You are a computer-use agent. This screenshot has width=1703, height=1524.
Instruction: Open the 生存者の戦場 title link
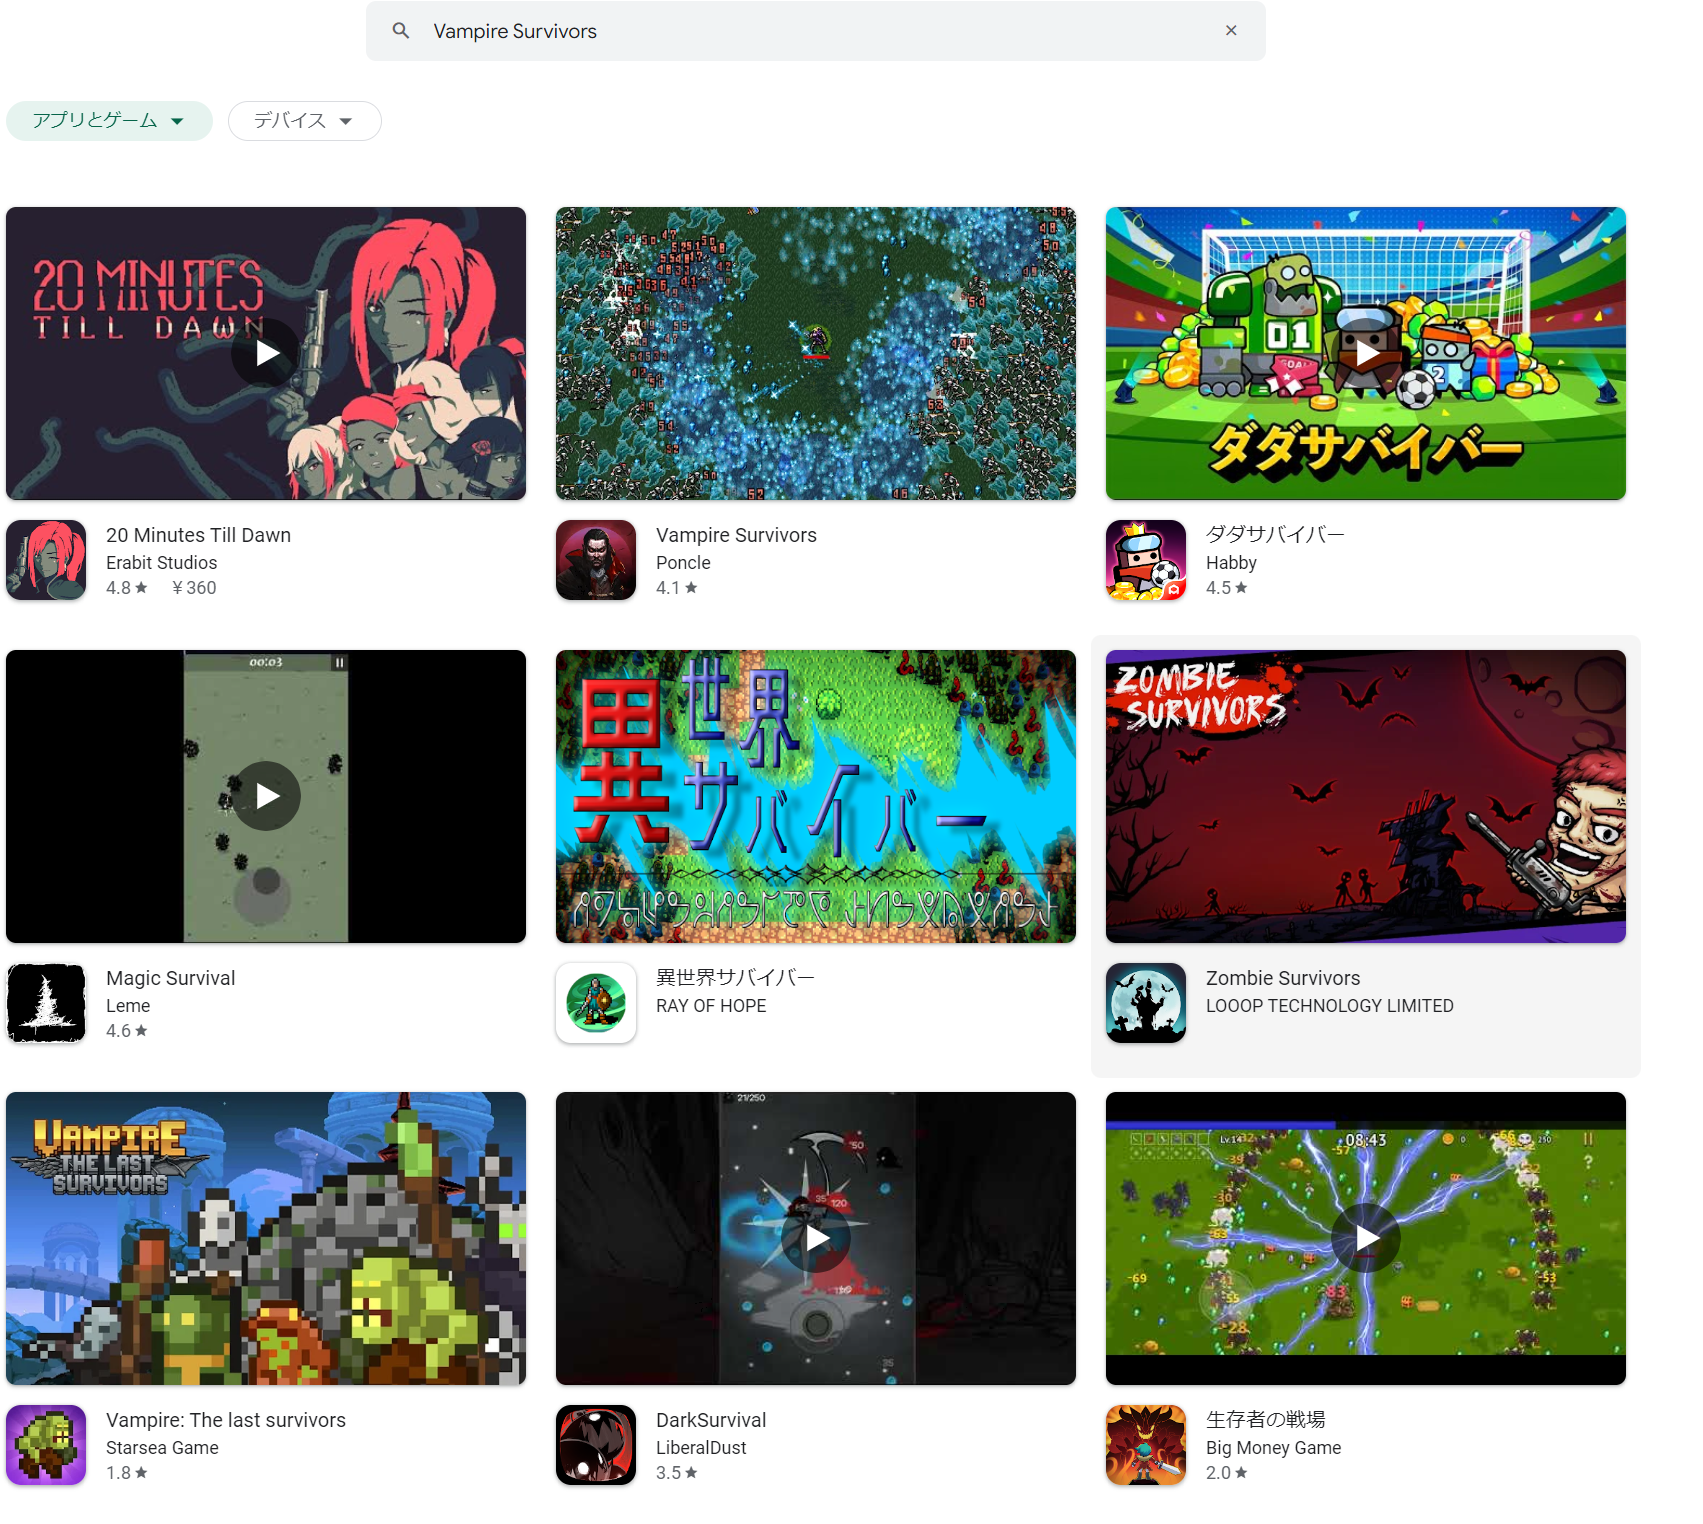(x=1266, y=1420)
